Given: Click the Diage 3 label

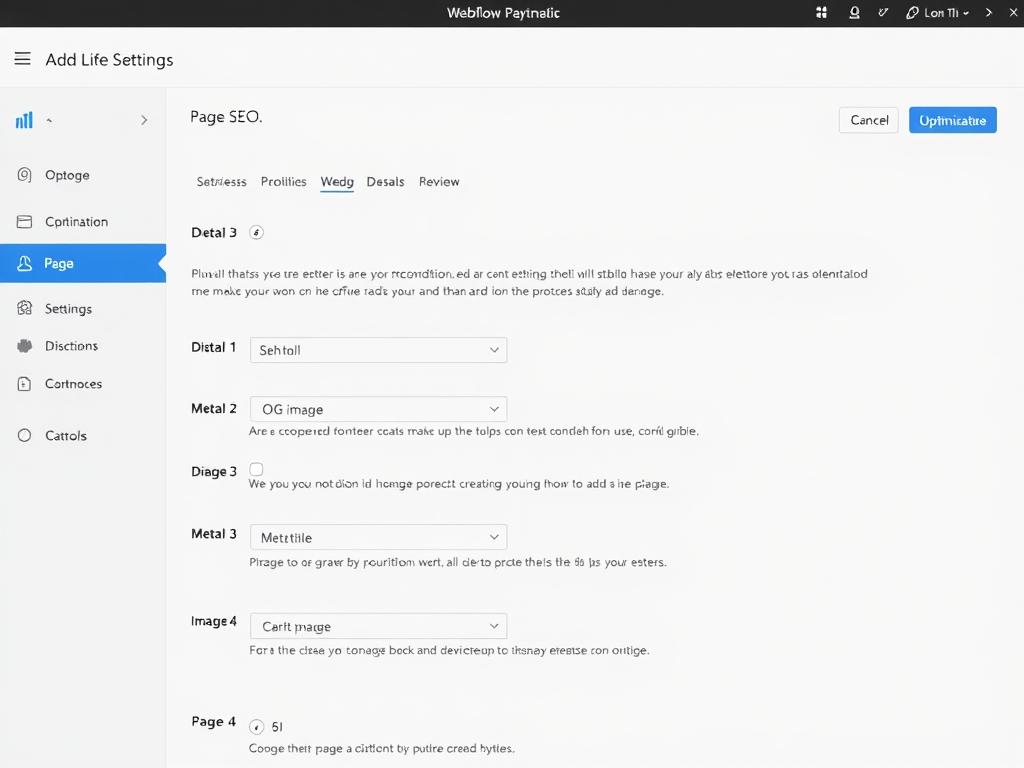Looking at the screenshot, I should click(x=214, y=472).
